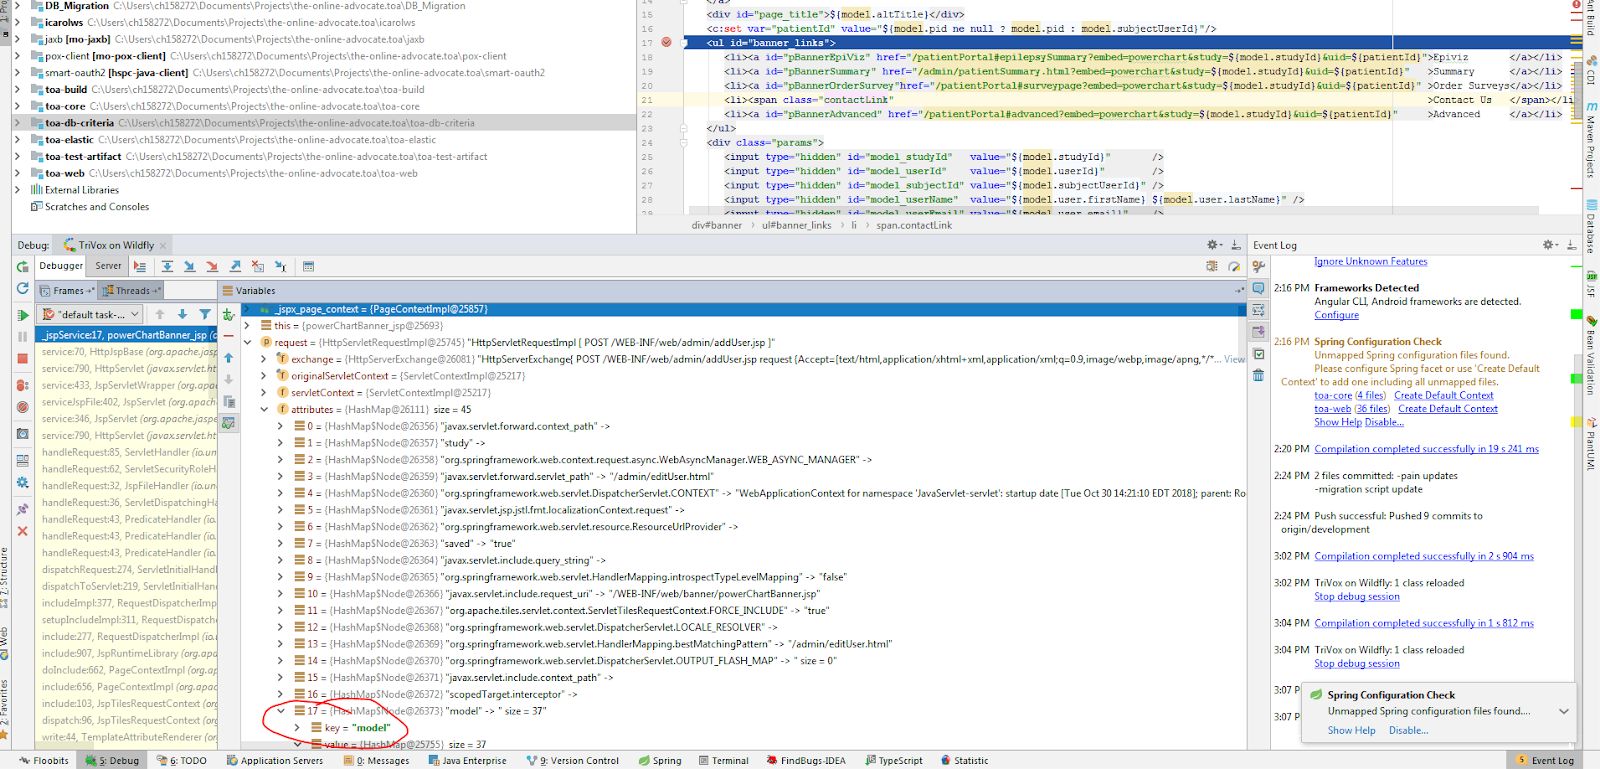The height and width of the screenshot is (769, 1600).
Task: Click the Update application refresh icon
Action: point(22,289)
